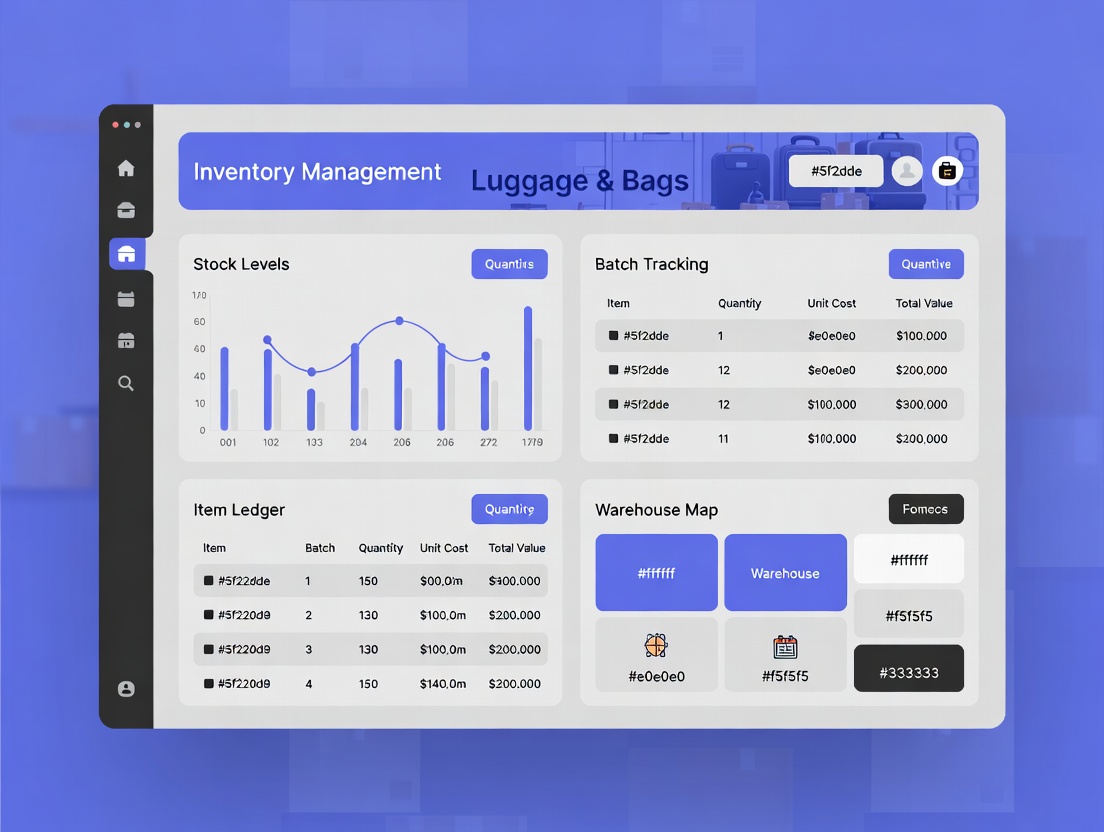Check the box on Item Ledger batch 4 row

click(208, 684)
